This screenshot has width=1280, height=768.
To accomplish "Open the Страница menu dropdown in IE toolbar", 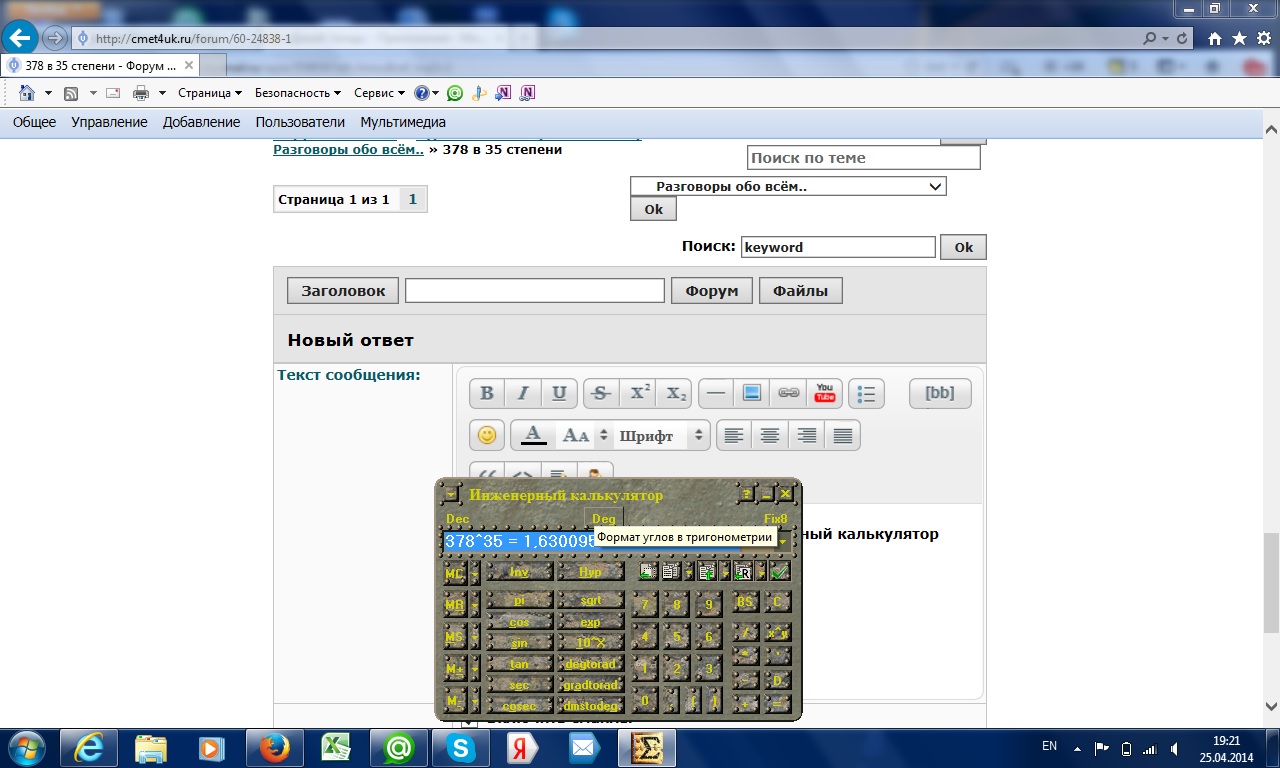I will point(210,93).
